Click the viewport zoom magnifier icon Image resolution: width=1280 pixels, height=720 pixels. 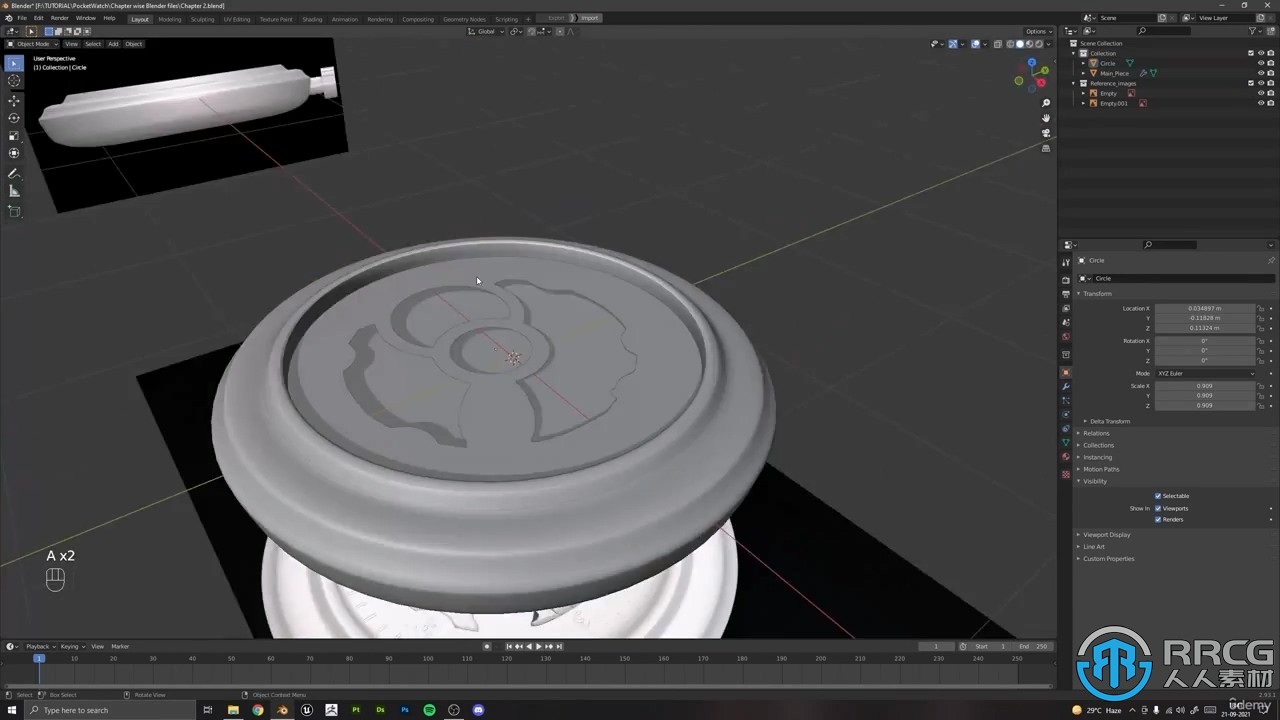tap(1046, 103)
